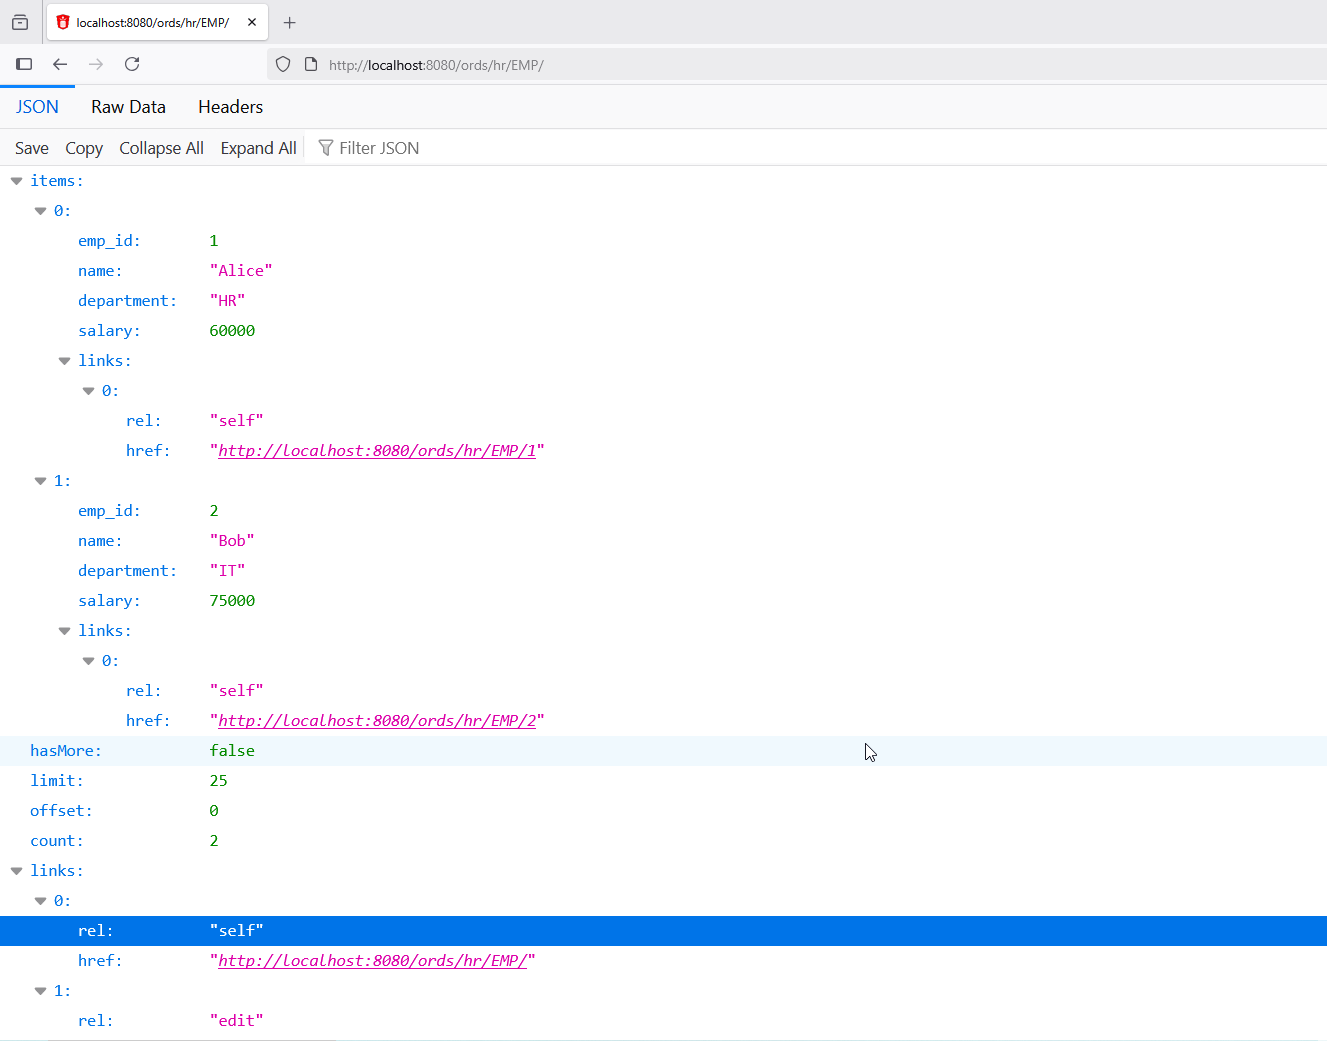The height and width of the screenshot is (1041, 1327).
Task: Click the Save button
Action: click(x=32, y=148)
